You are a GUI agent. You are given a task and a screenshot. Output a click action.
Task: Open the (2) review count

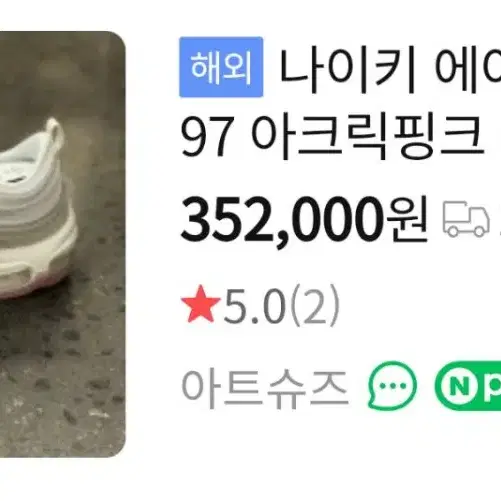[315, 306]
